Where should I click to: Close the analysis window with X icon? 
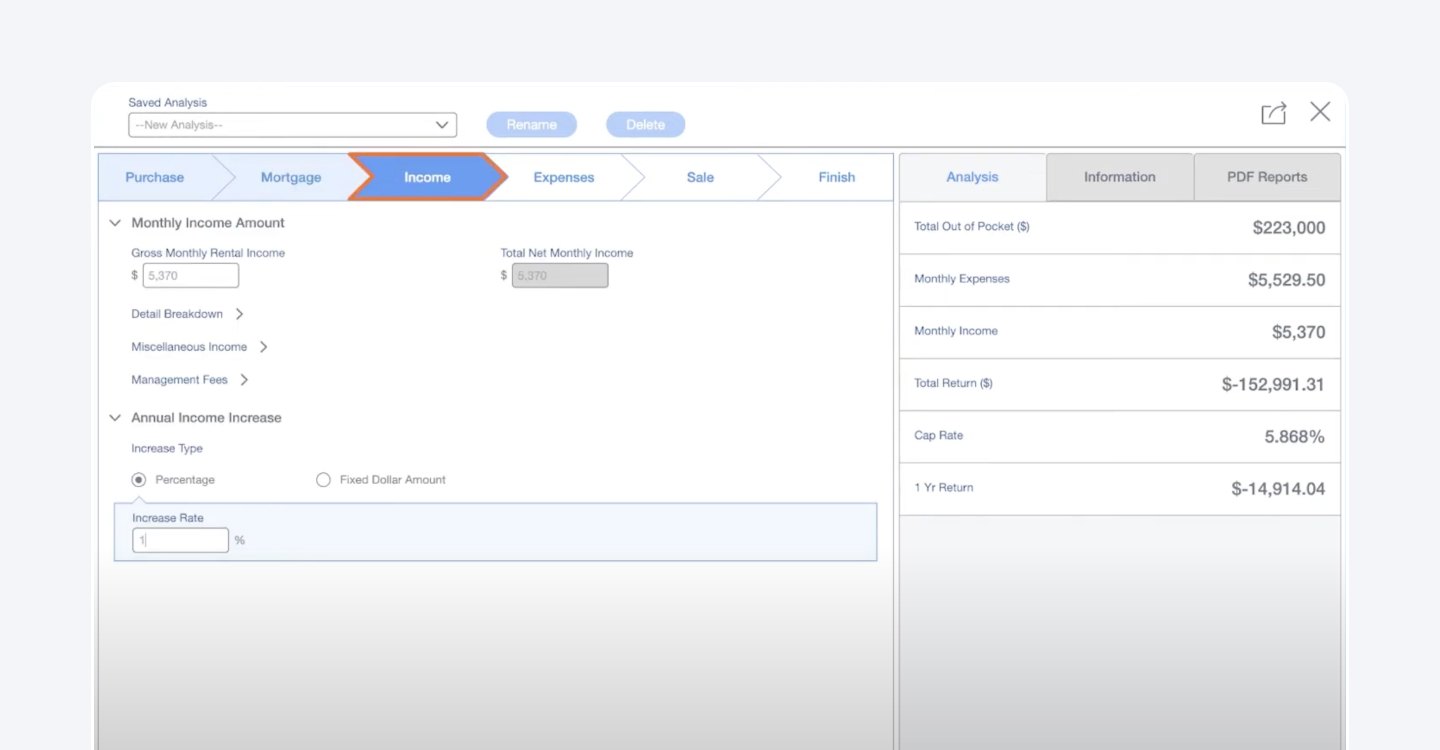point(1320,112)
